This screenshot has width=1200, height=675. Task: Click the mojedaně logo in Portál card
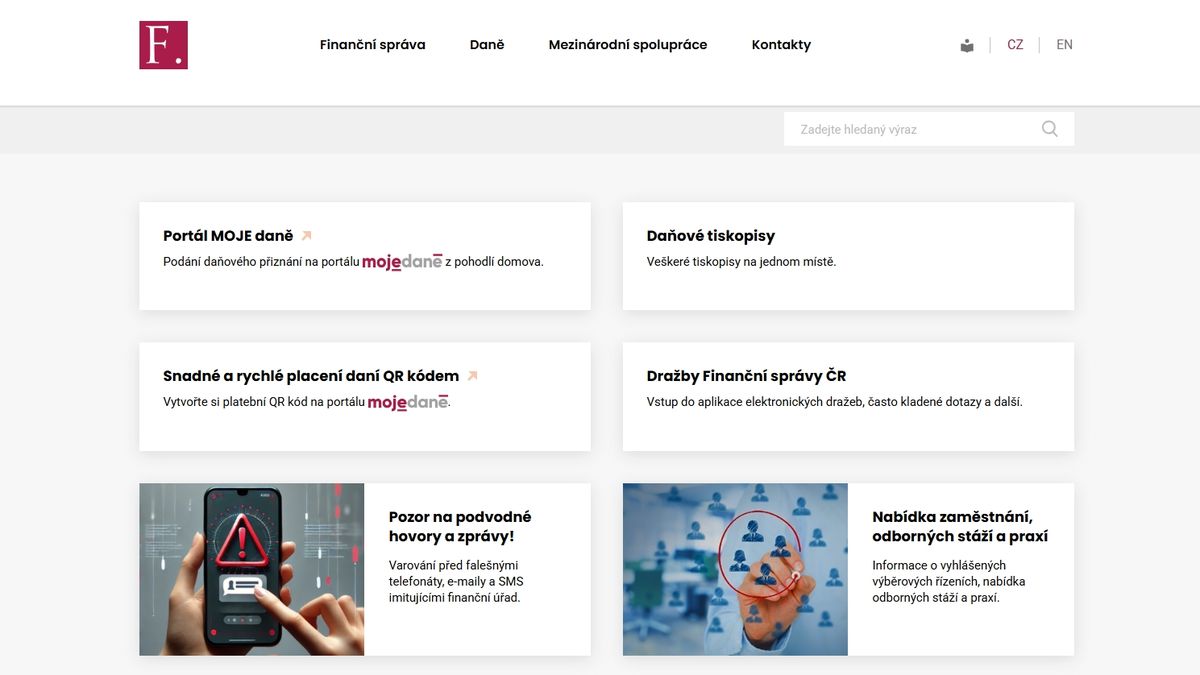pyautogui.click(x=402, y=262)
